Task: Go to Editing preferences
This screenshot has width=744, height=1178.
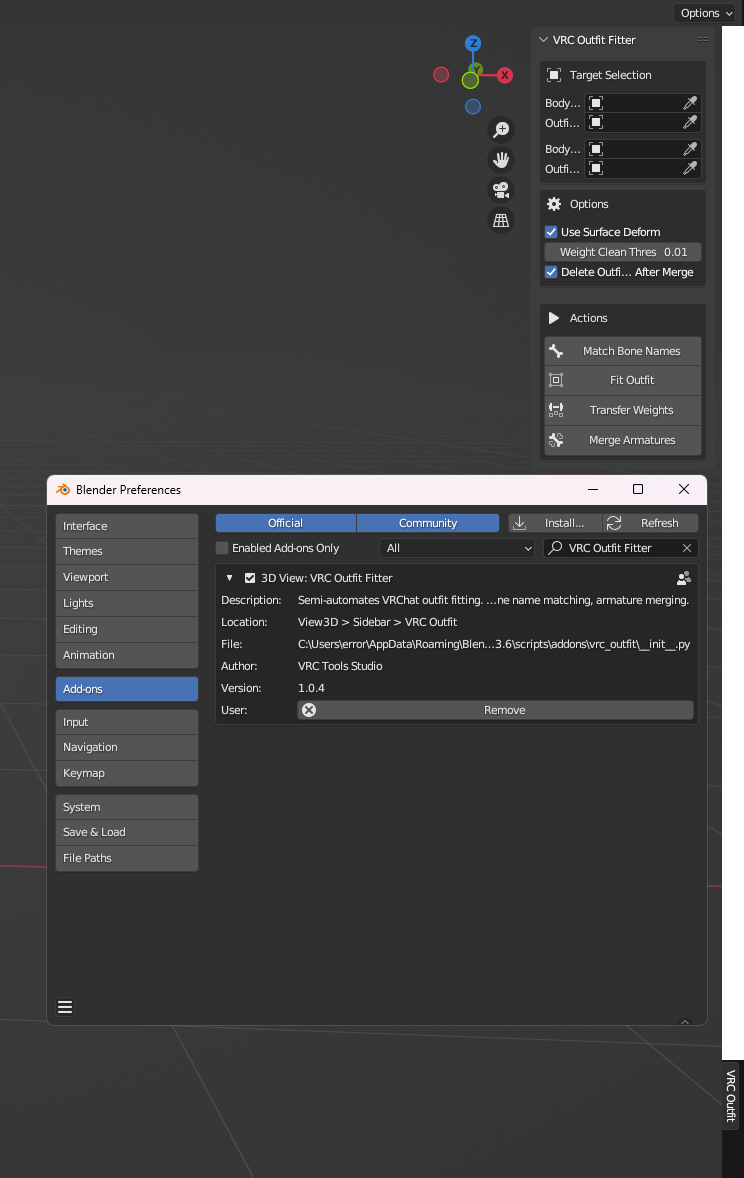Action: click(127, 629)
